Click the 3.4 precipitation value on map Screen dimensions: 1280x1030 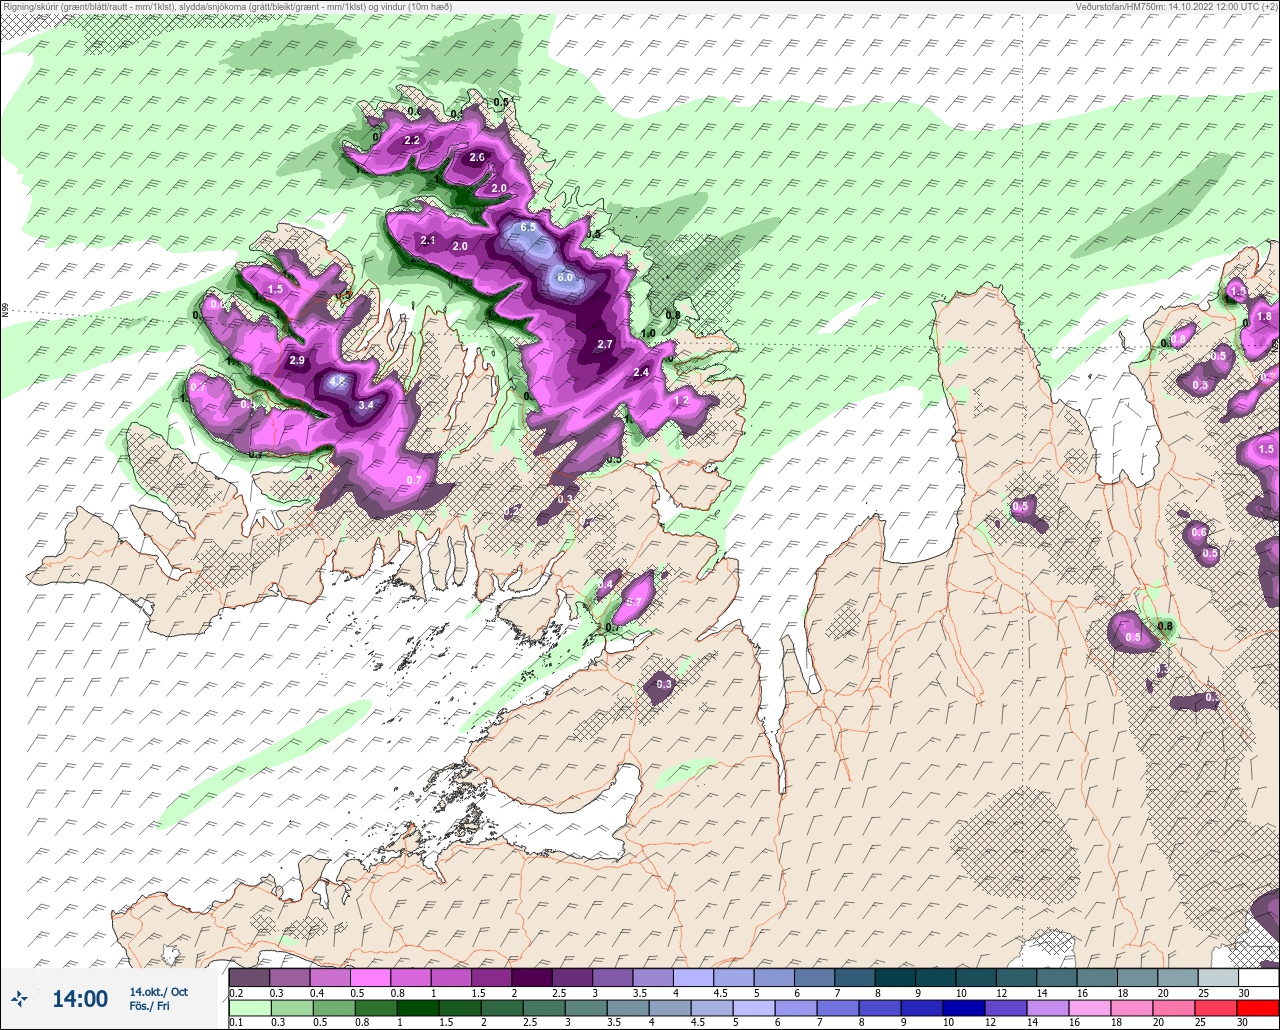pos(366,405)
